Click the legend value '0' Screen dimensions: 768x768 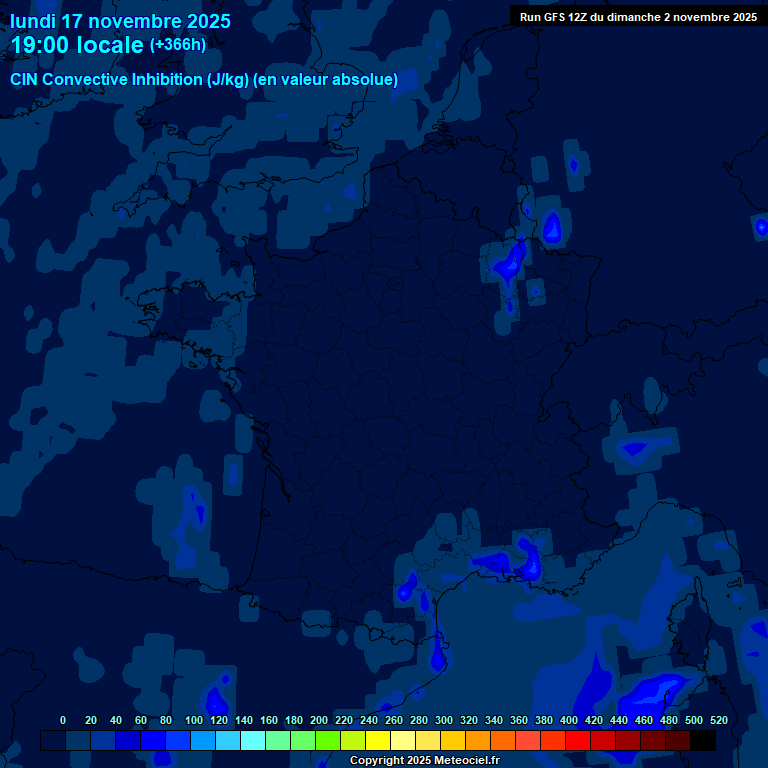[x=63, y=720]
